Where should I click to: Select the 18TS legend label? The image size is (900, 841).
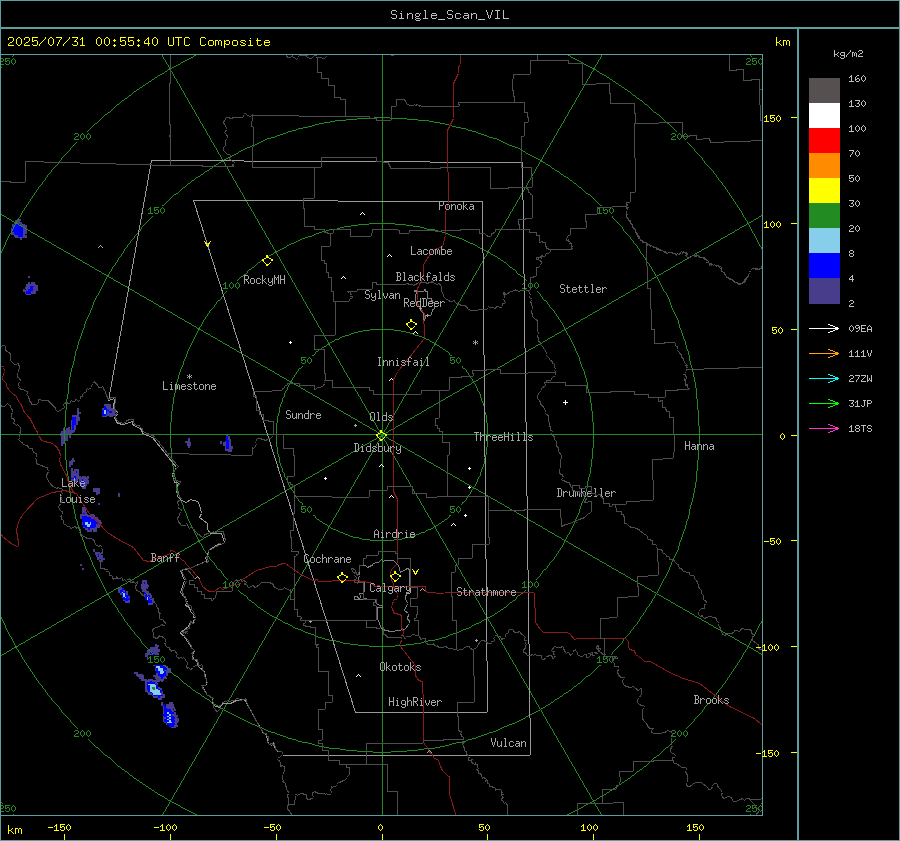click(x=860, y=429)
